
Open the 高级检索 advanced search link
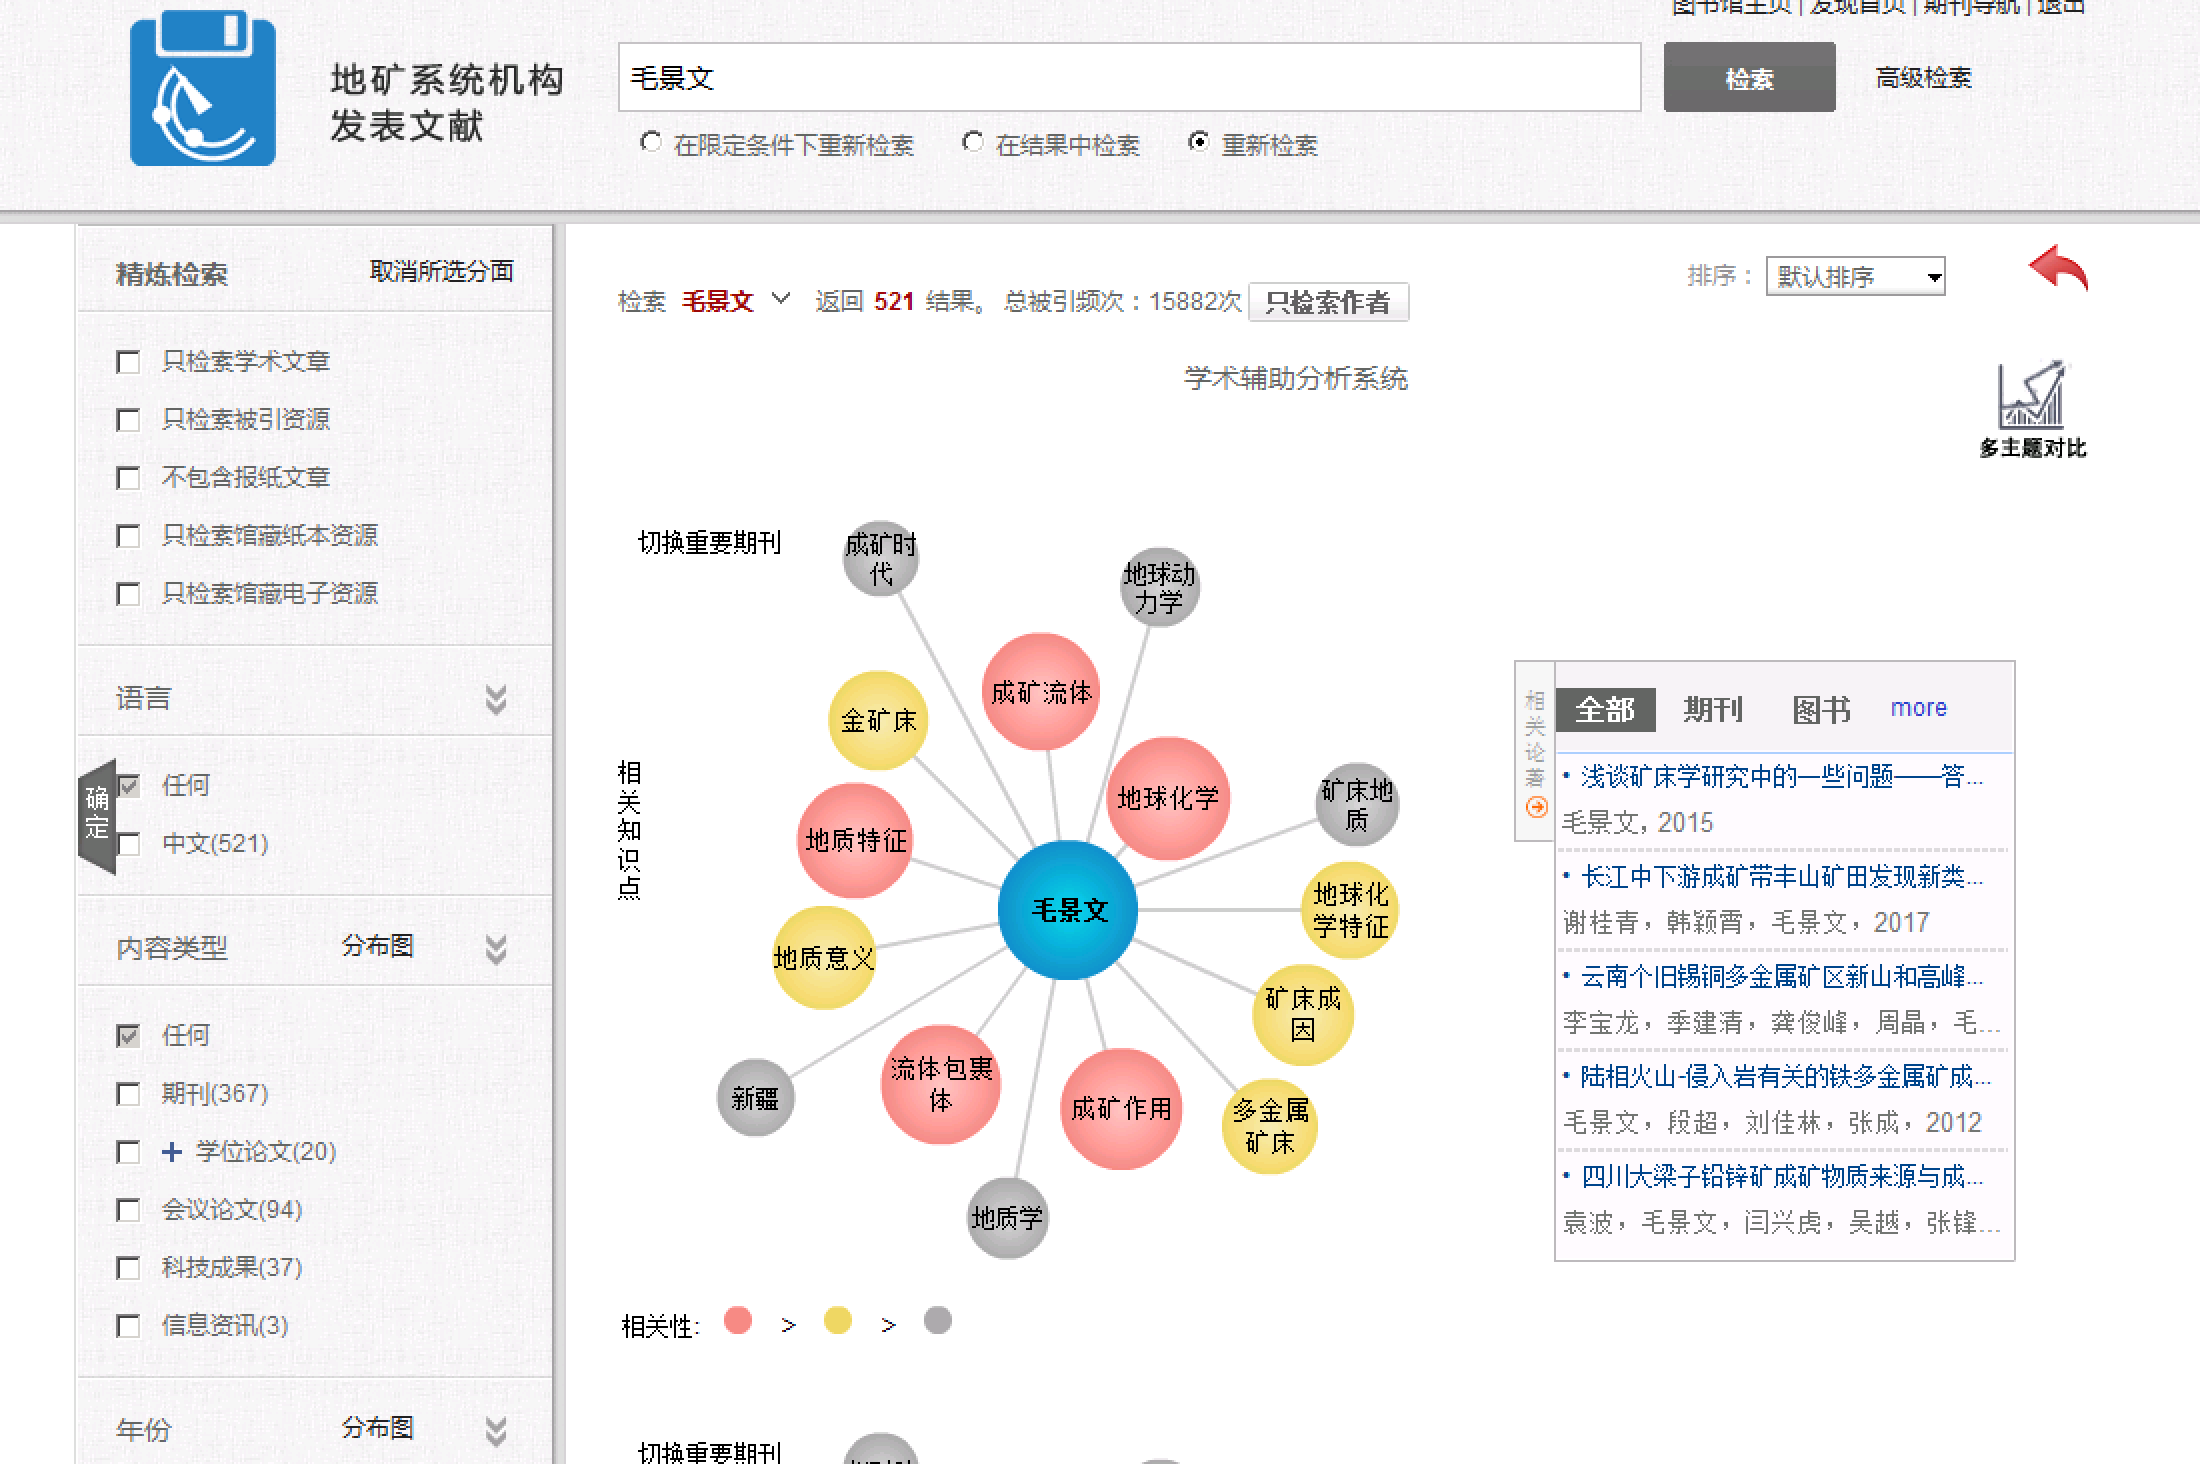[1923, 78]
